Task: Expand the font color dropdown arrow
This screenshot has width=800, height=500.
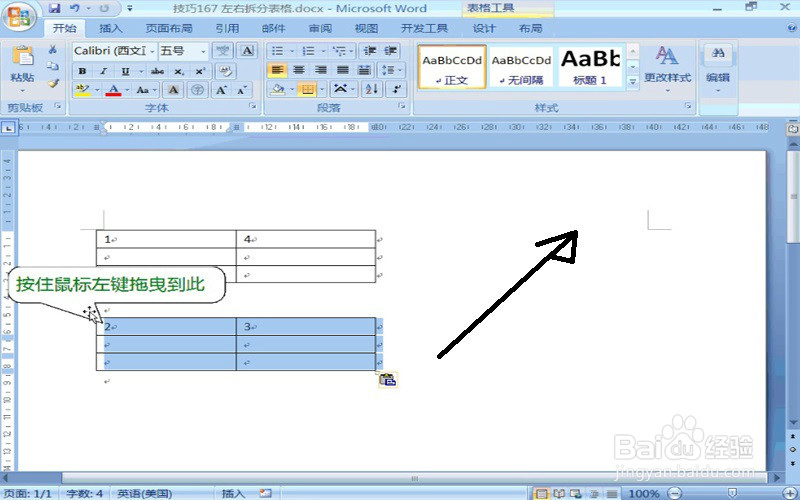Action: (127, 90)
